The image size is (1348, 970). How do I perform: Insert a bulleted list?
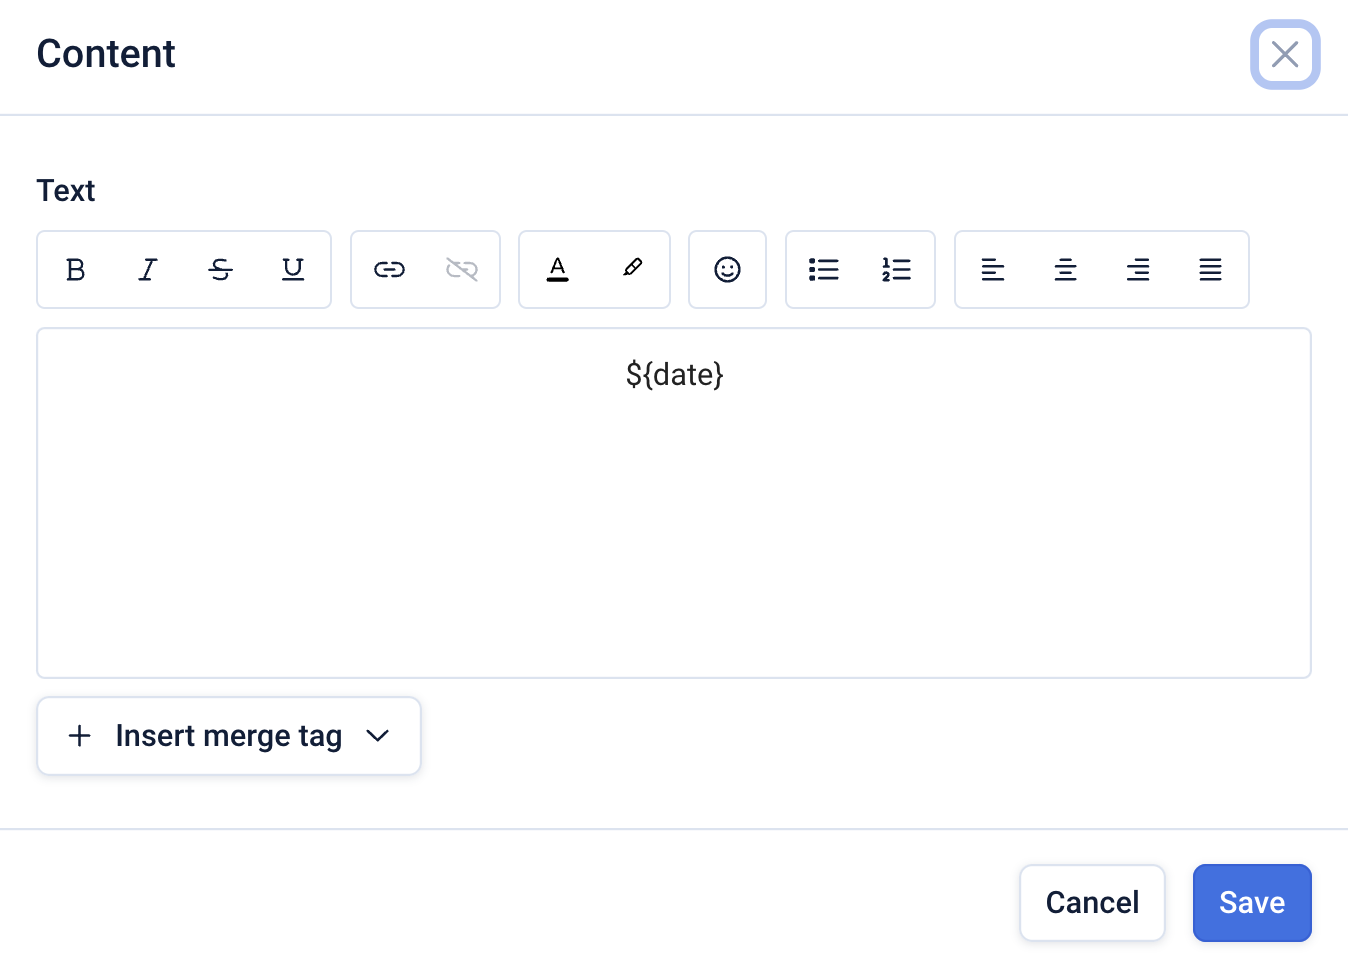tap(823, 270)
